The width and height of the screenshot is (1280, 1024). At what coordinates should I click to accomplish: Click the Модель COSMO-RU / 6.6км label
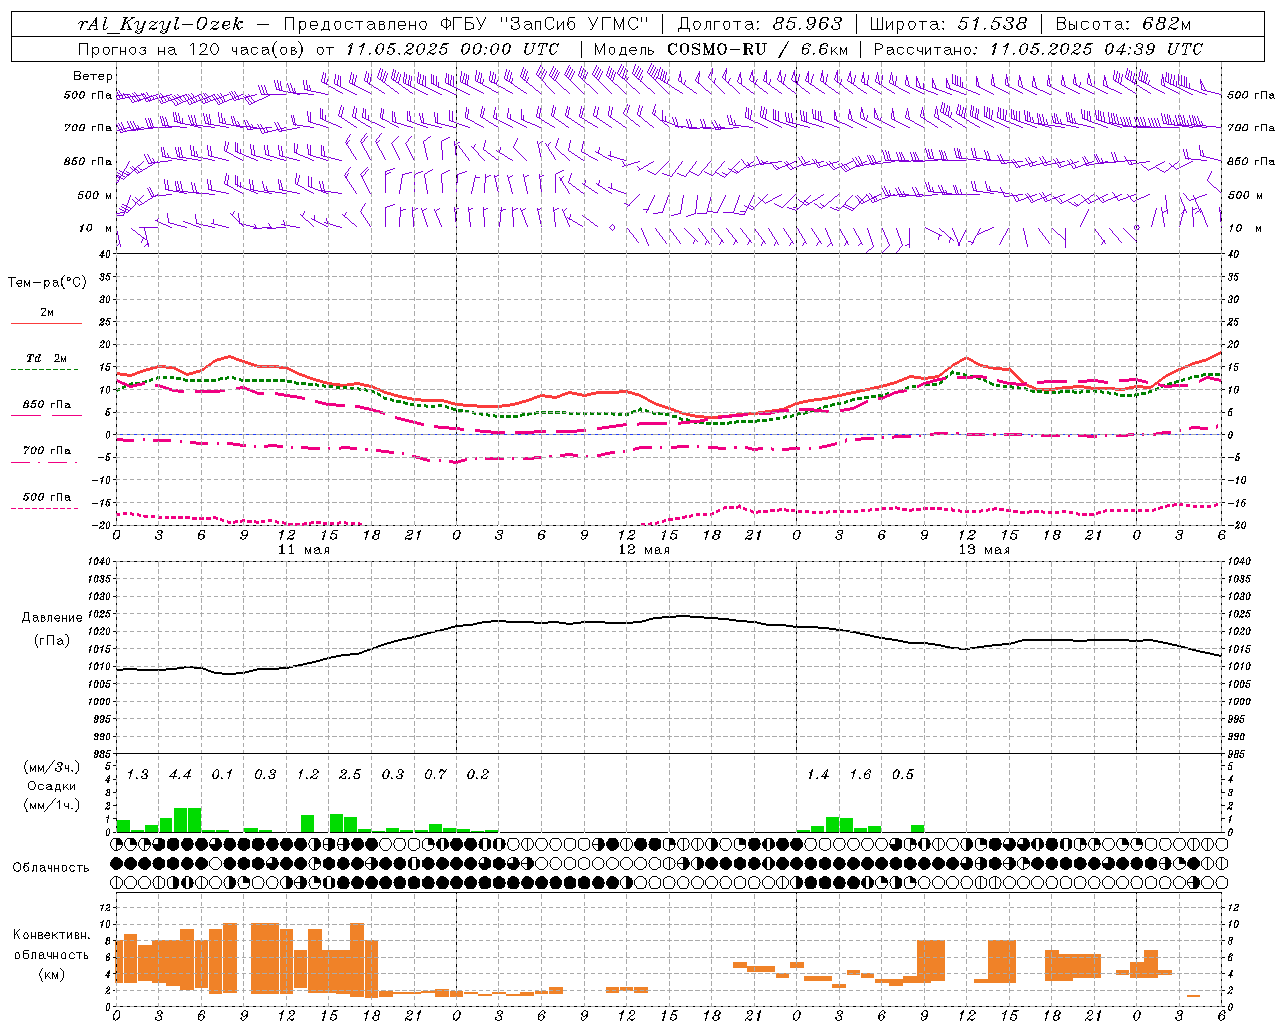tap(721, 48)
